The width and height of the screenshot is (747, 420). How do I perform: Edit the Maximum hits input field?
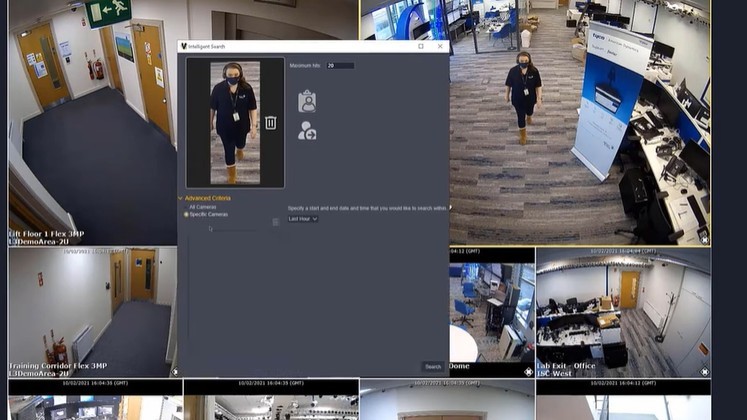[x=340, y=66]
